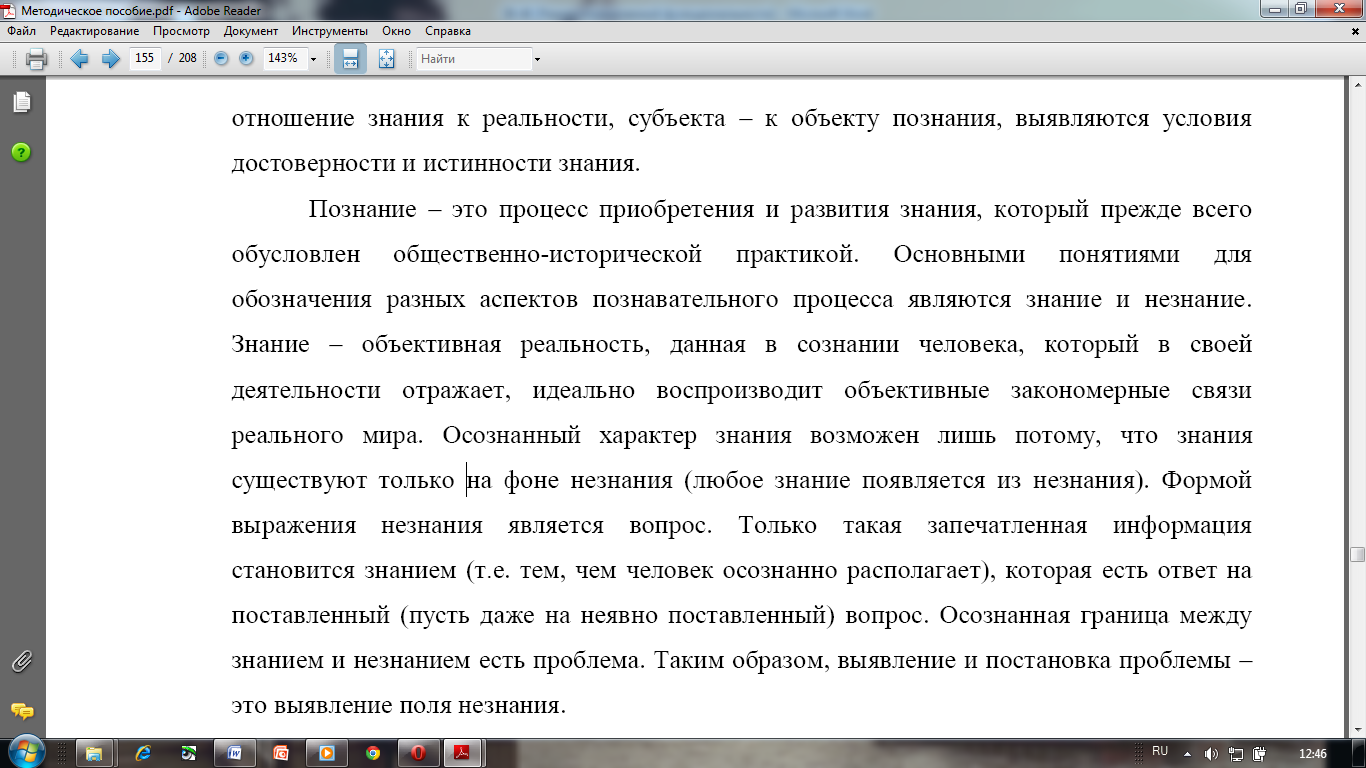This screenshot has width=1366, height=768.
Task: Open the Окно menu
Action: click(x=397, y=31)
